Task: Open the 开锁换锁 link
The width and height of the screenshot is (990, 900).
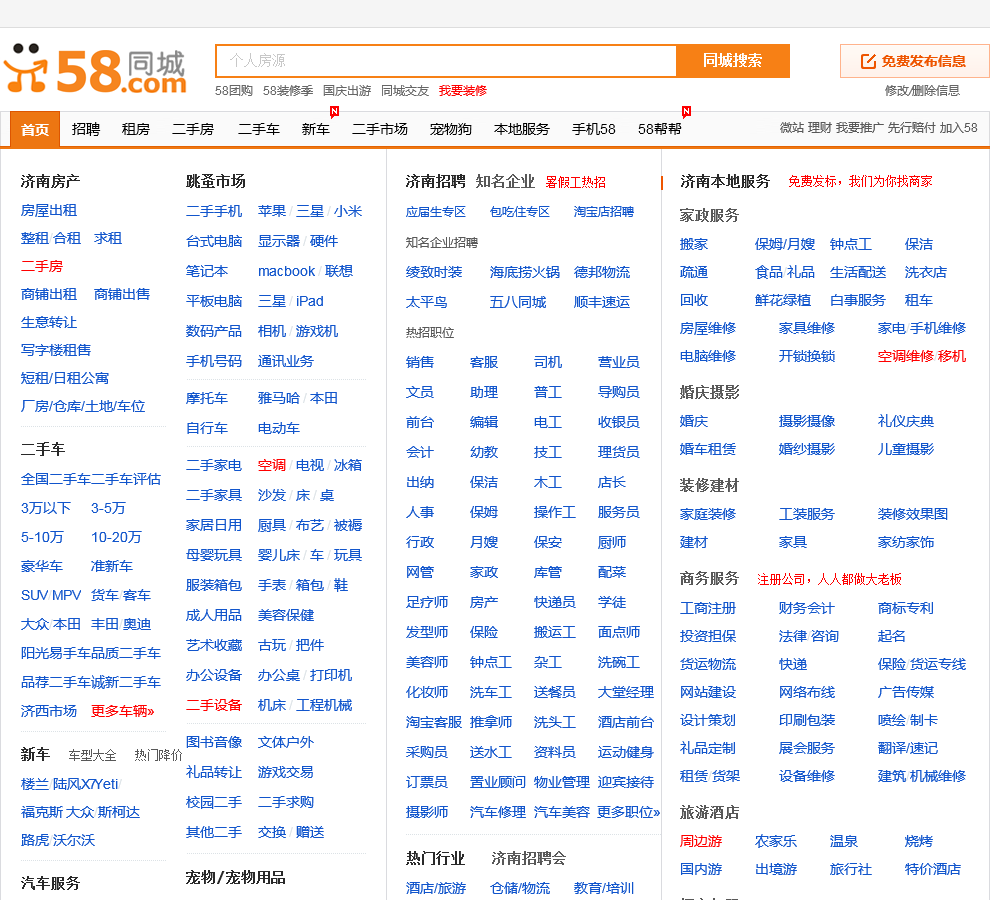Action: pos(807,356)
